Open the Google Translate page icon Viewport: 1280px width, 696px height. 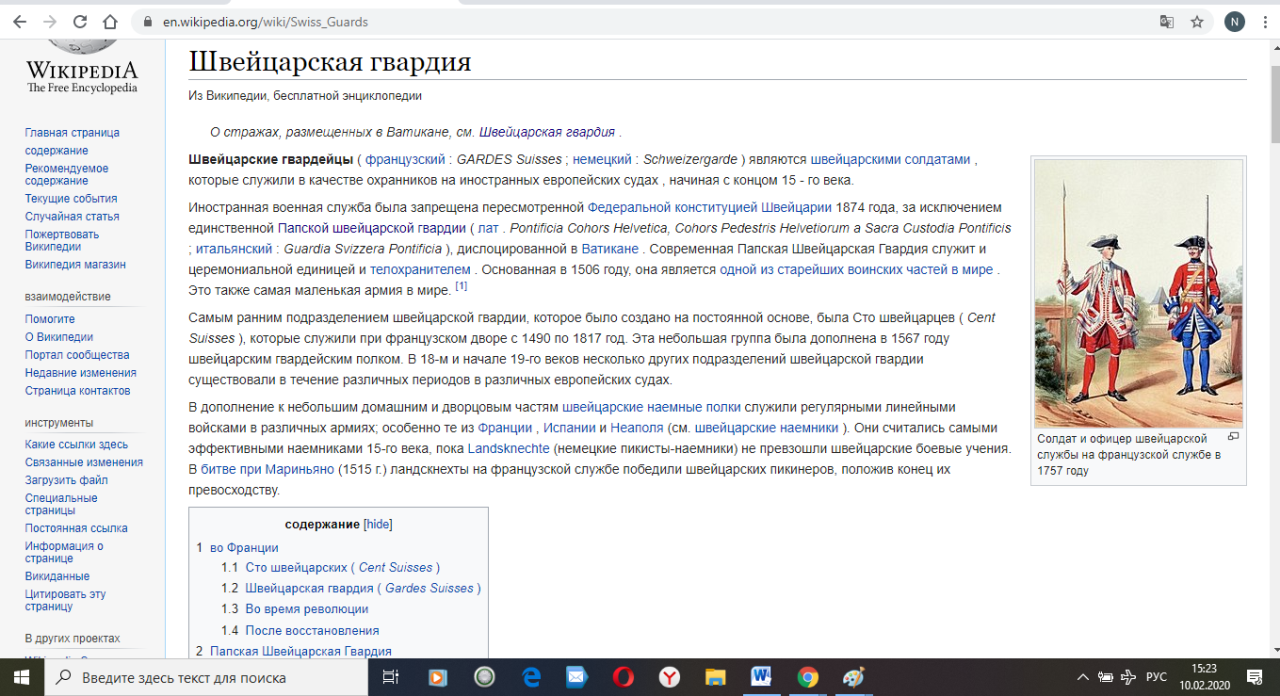(x=1166, y=22)
